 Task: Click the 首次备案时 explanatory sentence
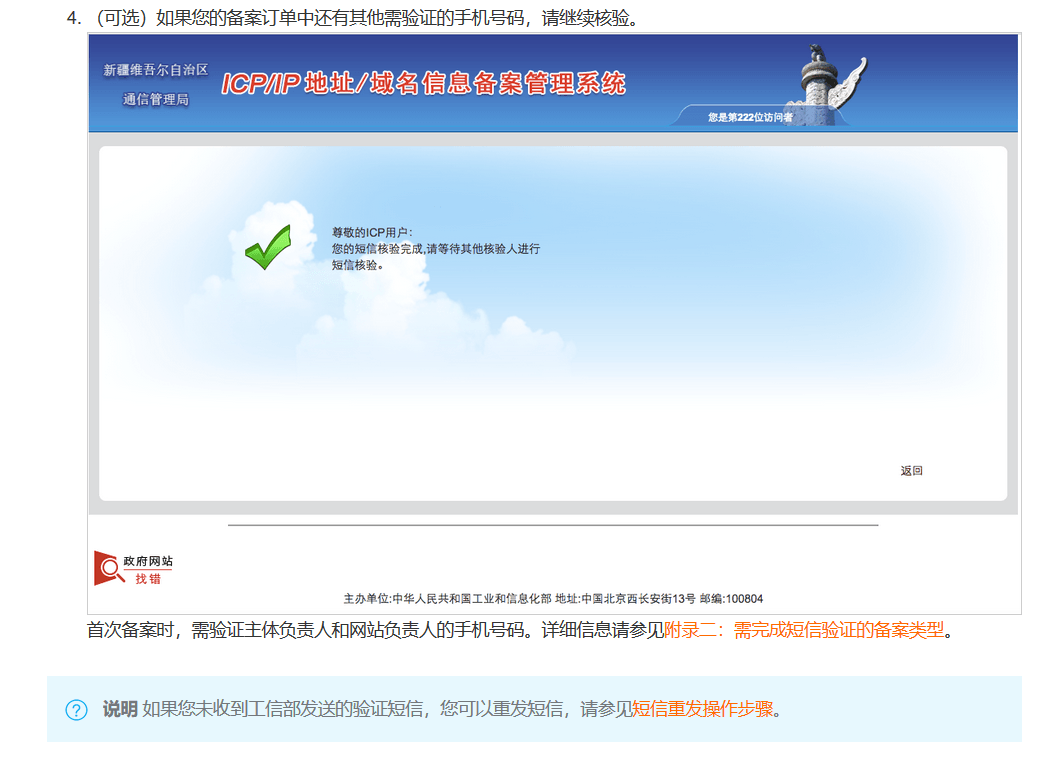[x=520, y=630]
